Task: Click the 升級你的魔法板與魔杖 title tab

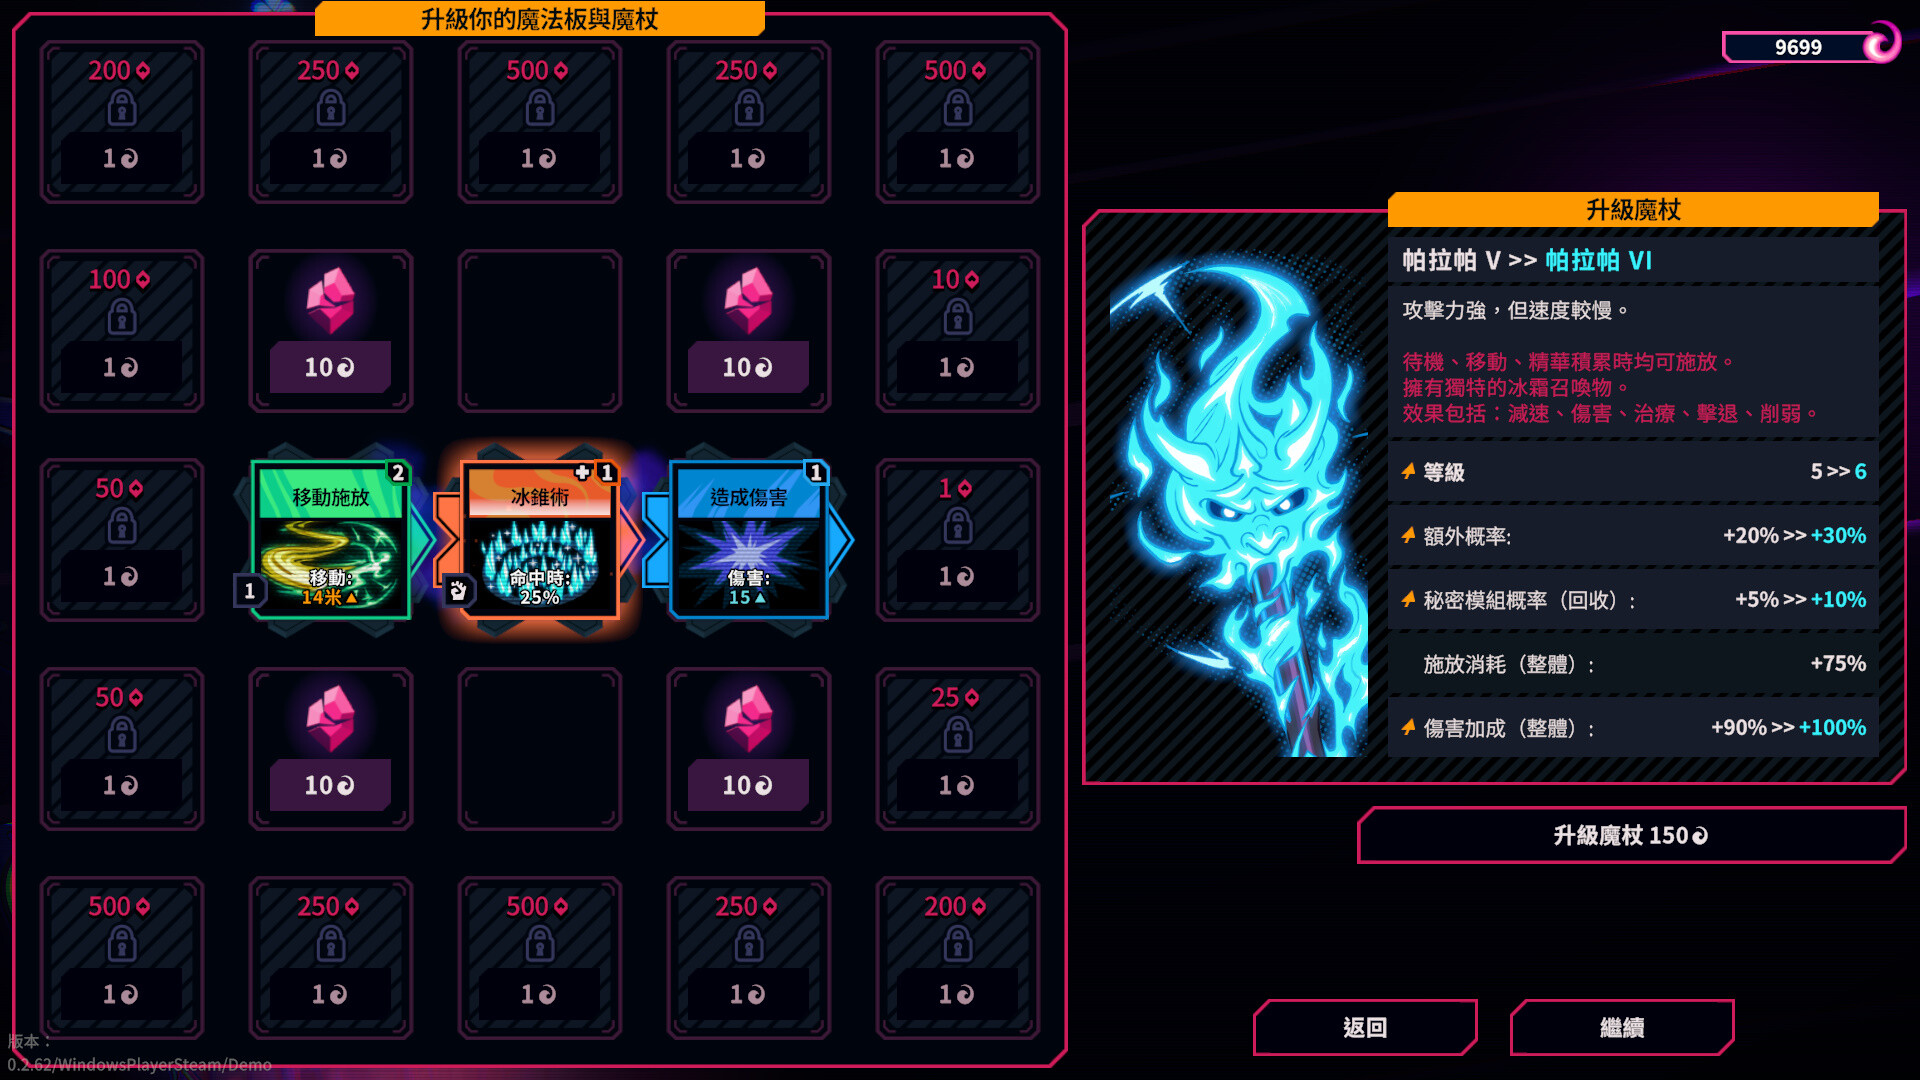Action: [x=540, y=19]
